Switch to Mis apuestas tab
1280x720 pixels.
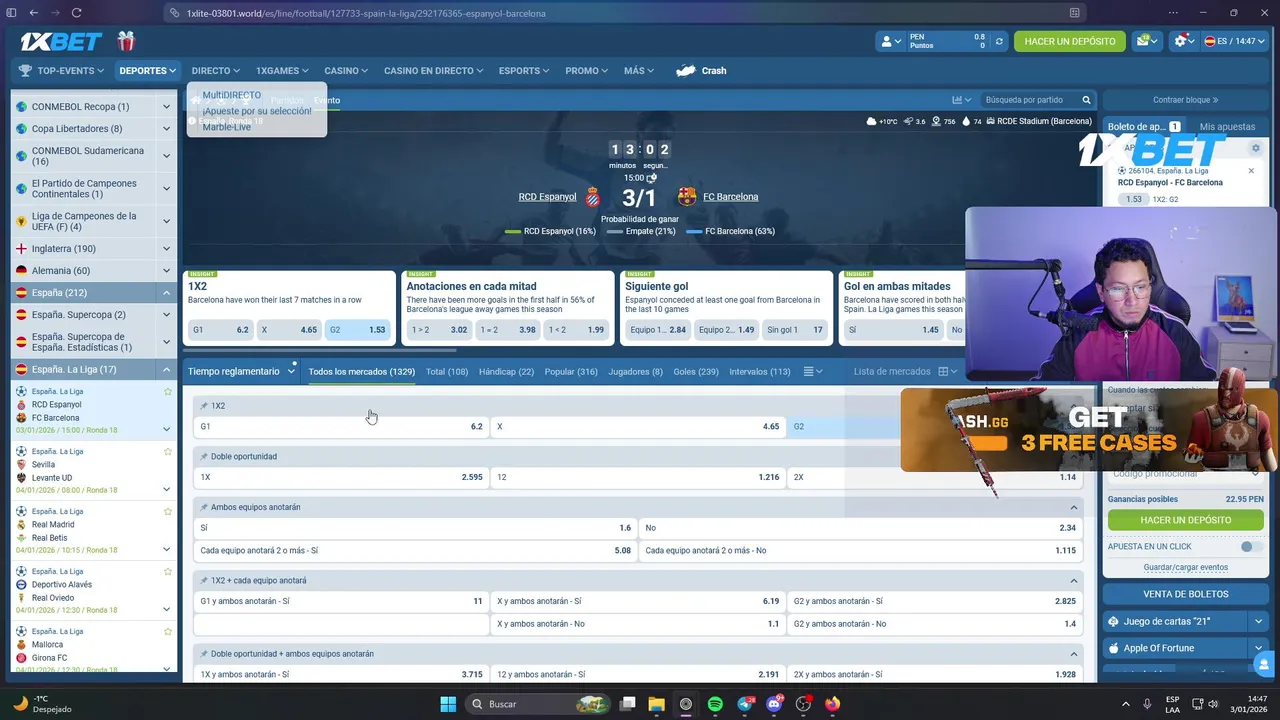click(x=1227, y=127)
